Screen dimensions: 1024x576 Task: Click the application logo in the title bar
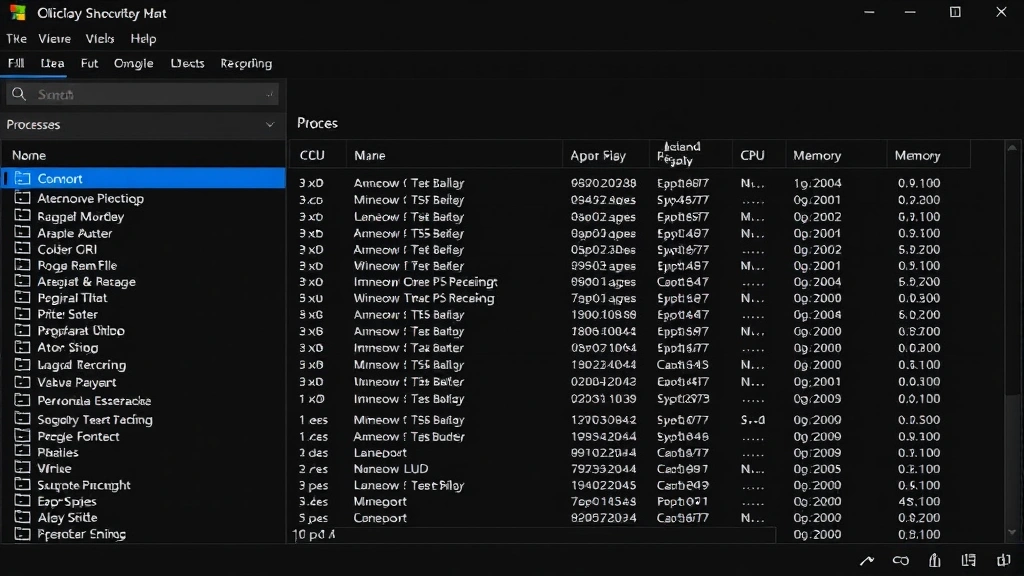click(16, 13)
